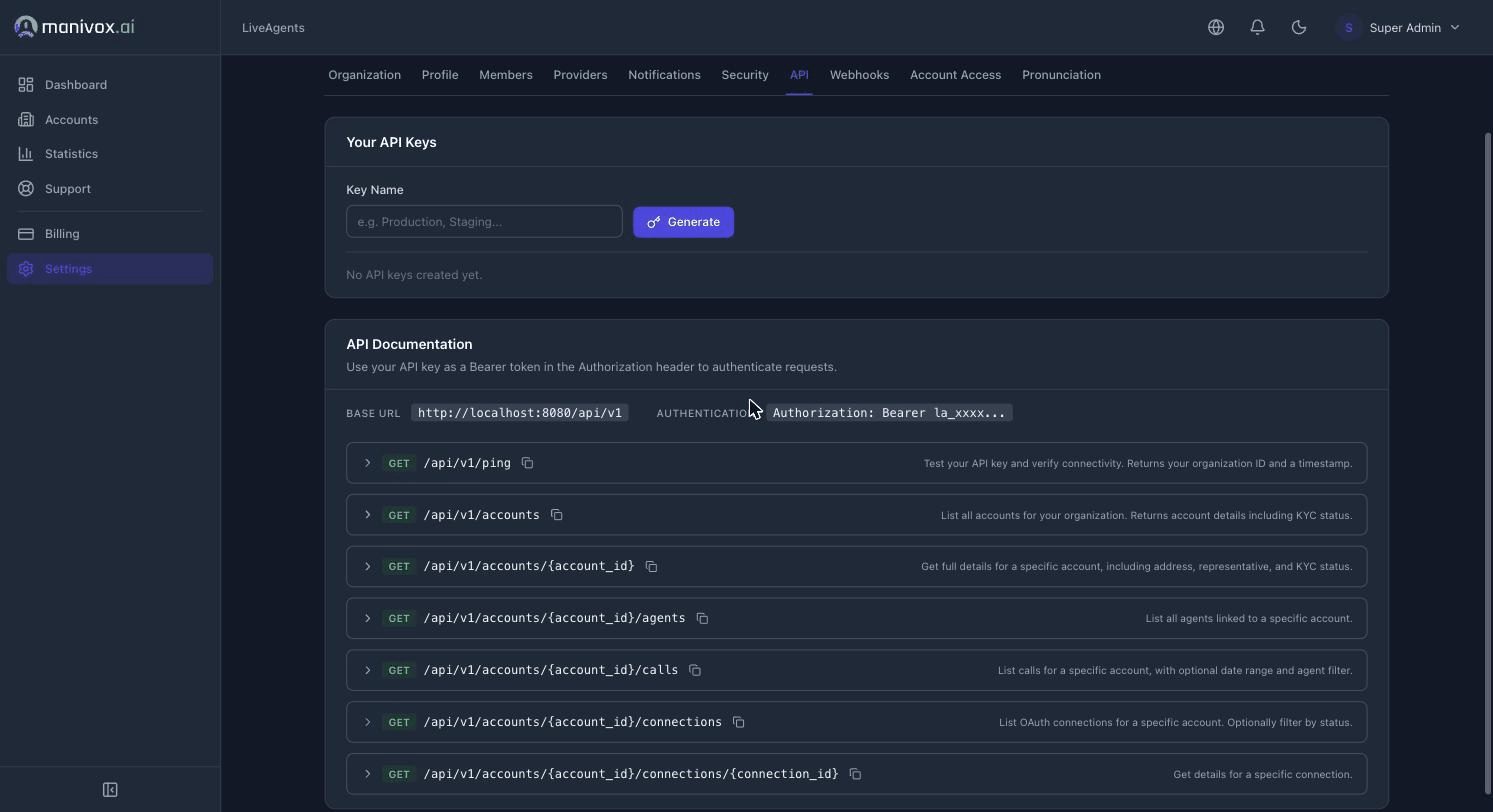
Task: Switch to the Profile tab
Action: tap(440, 75)
